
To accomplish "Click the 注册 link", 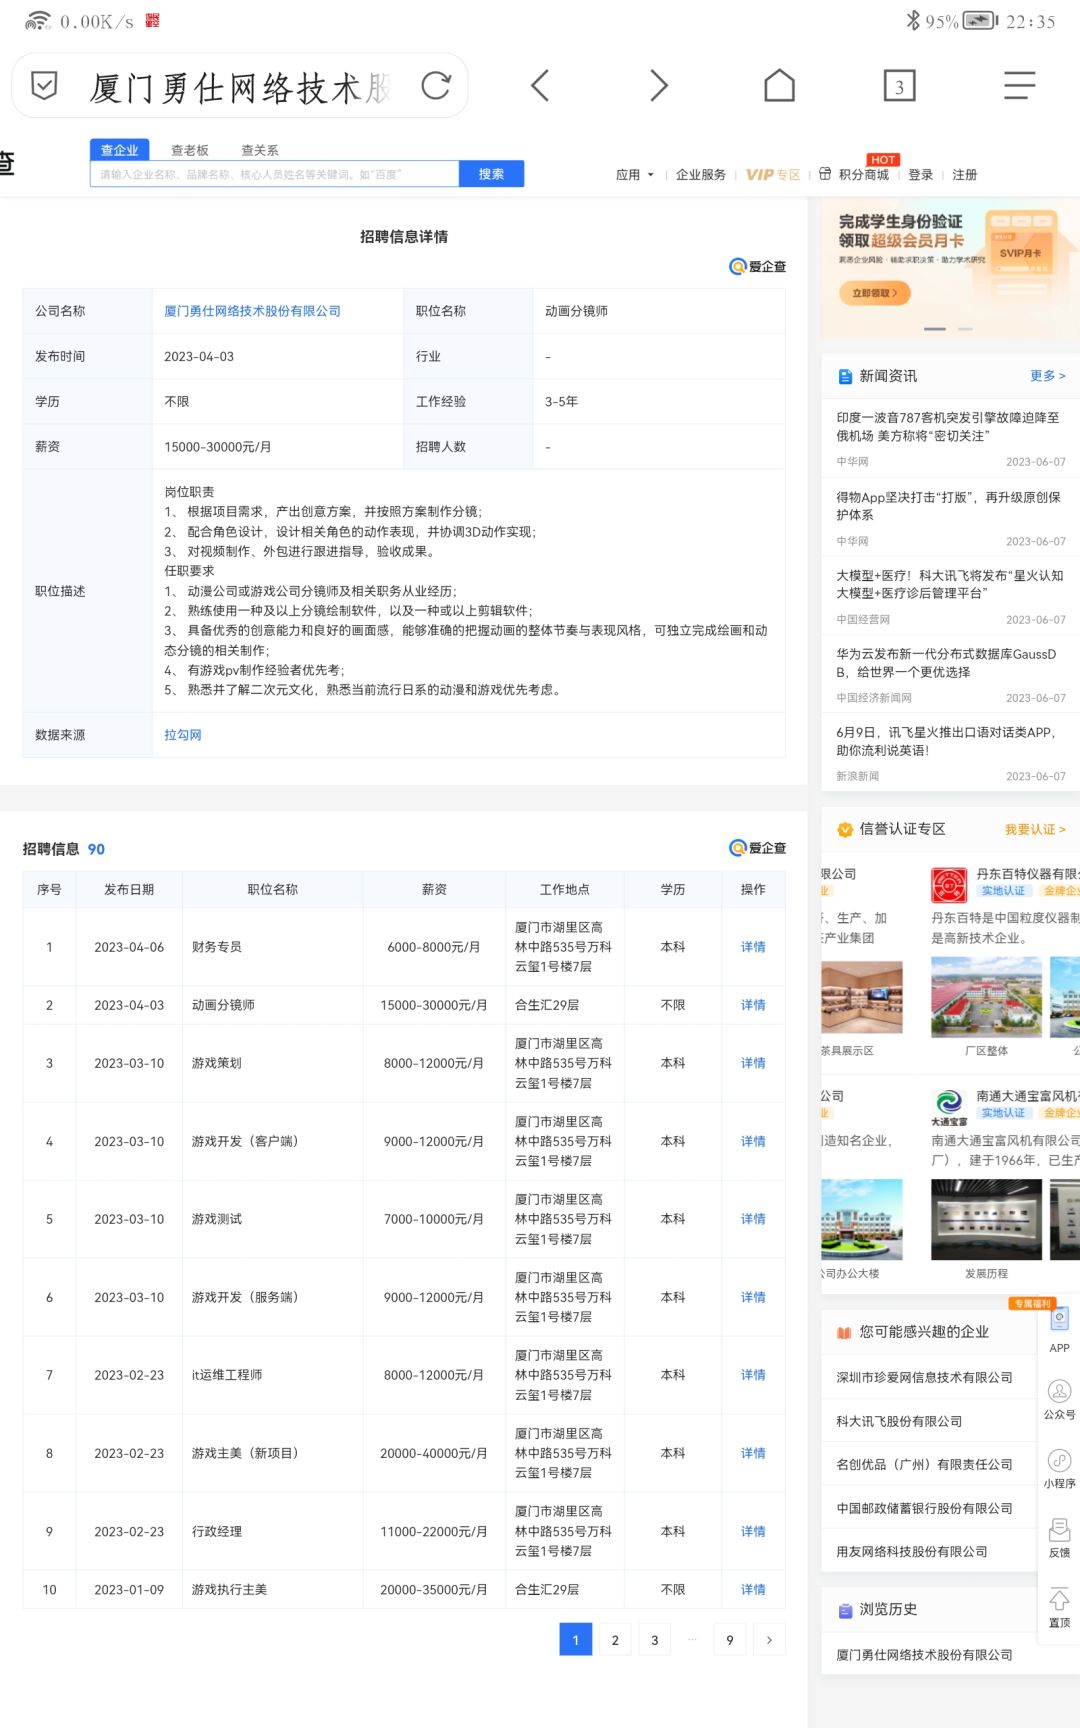I will click(x=965, y=175).
